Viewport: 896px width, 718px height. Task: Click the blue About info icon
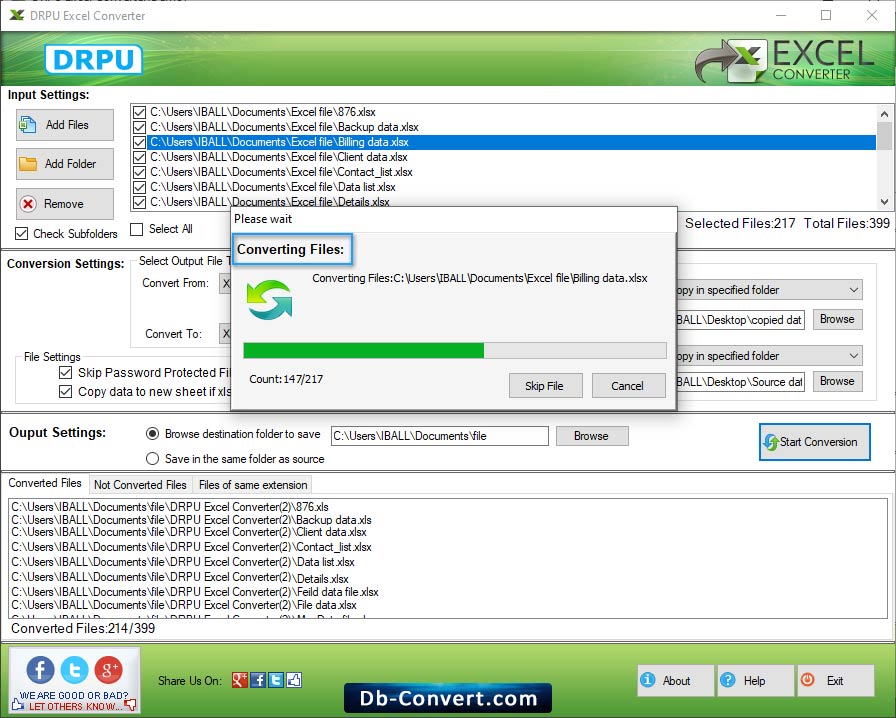pos(647,680)
